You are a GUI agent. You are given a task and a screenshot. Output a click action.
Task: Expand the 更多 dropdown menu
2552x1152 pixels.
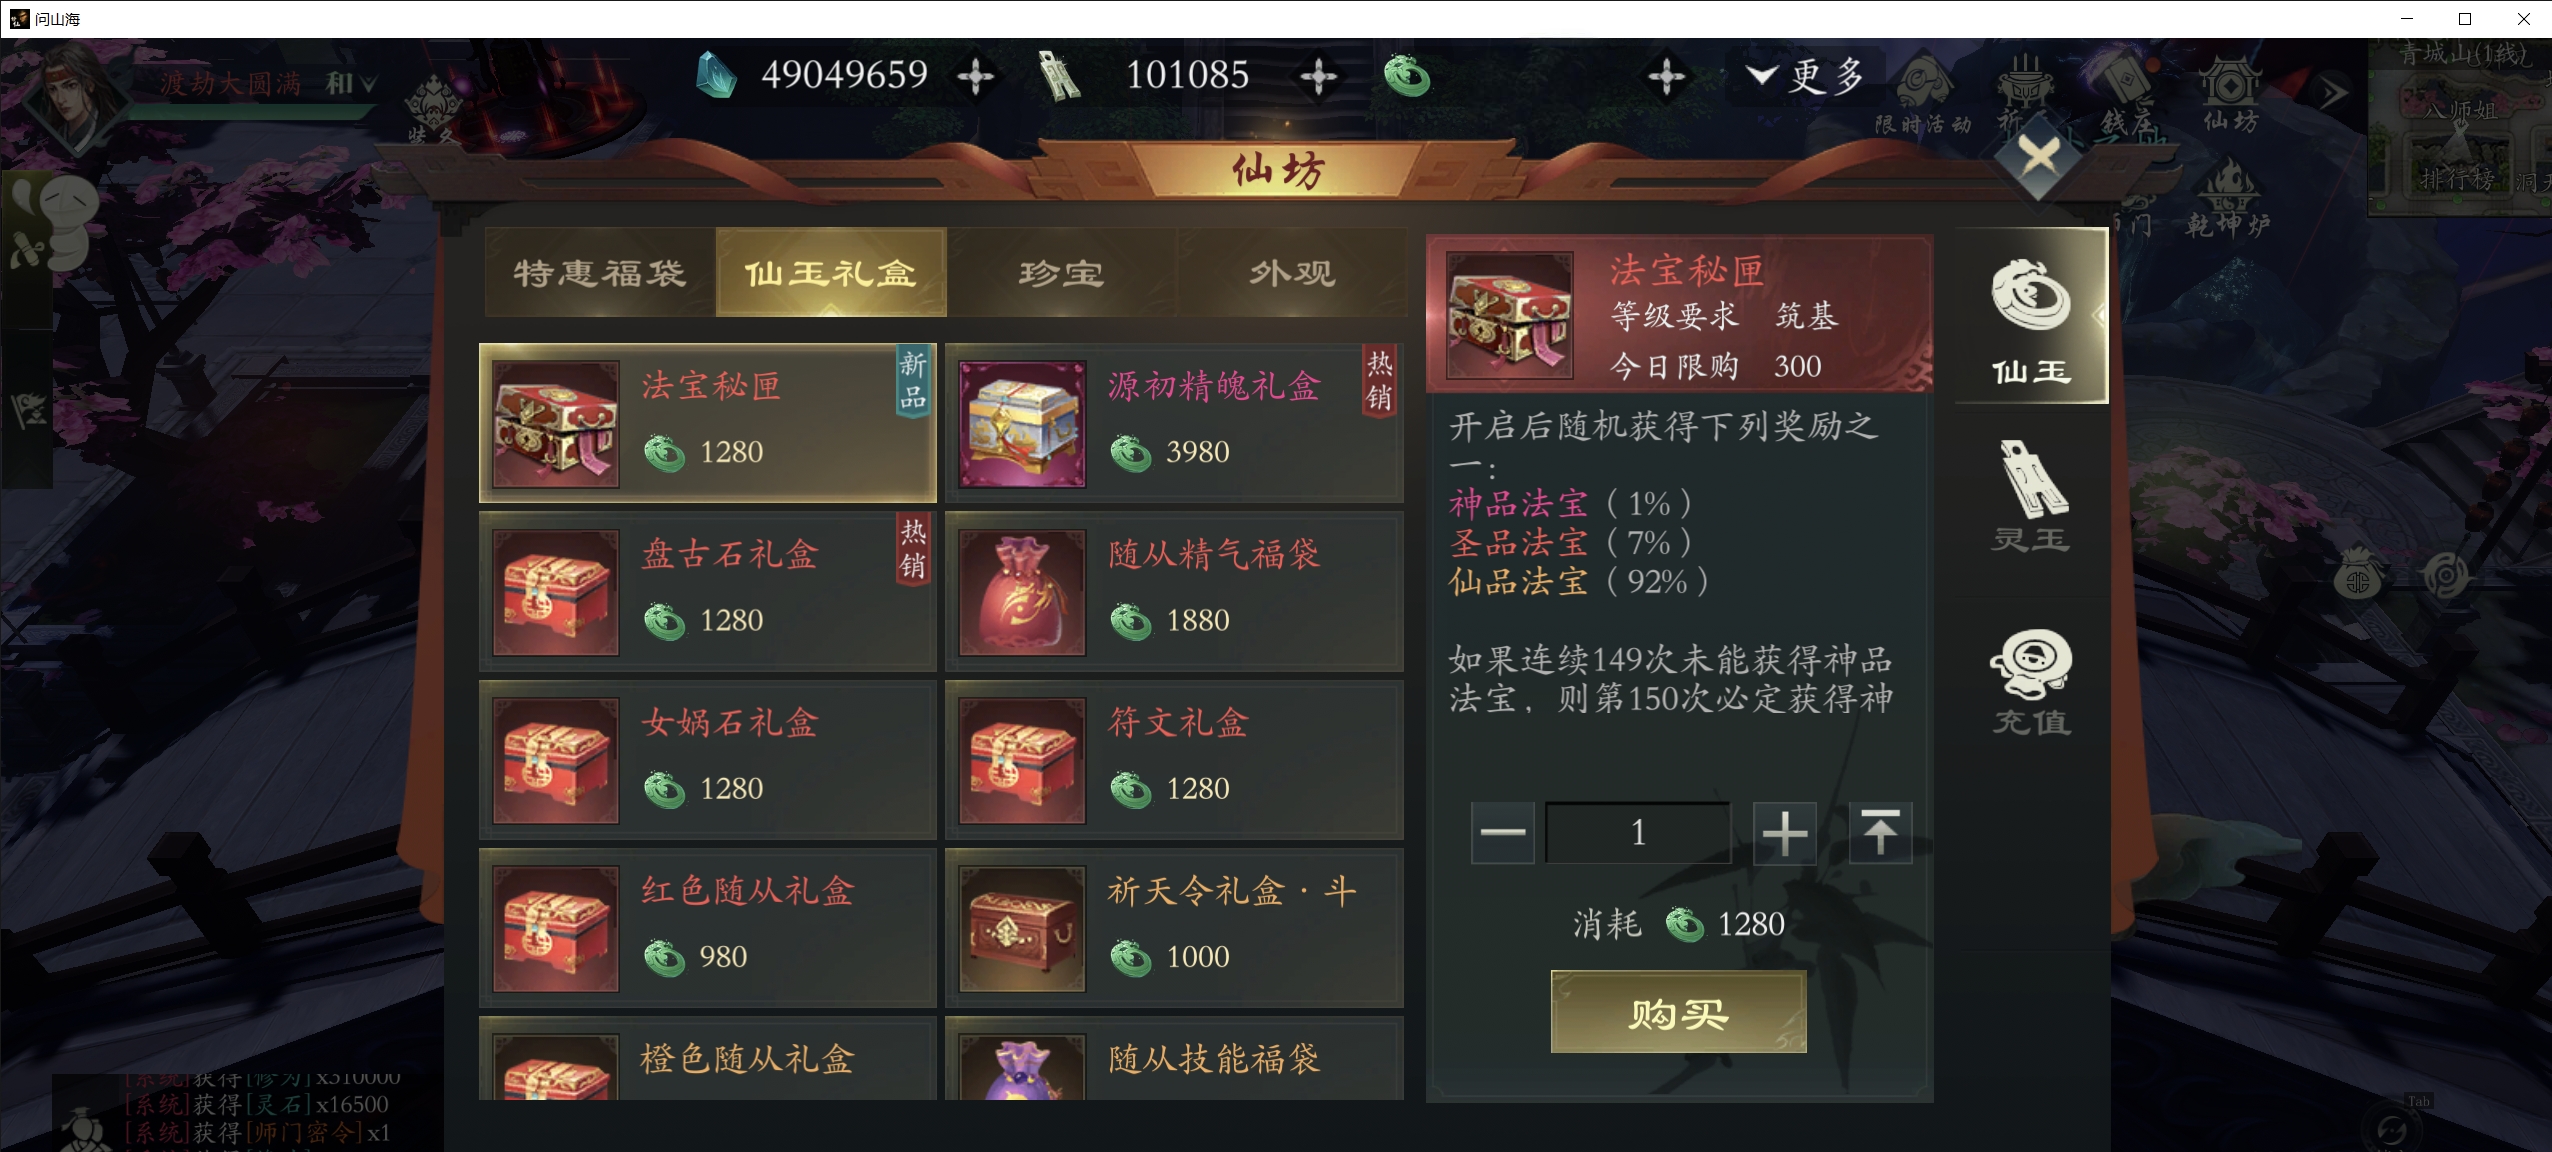pos(1806,76)
